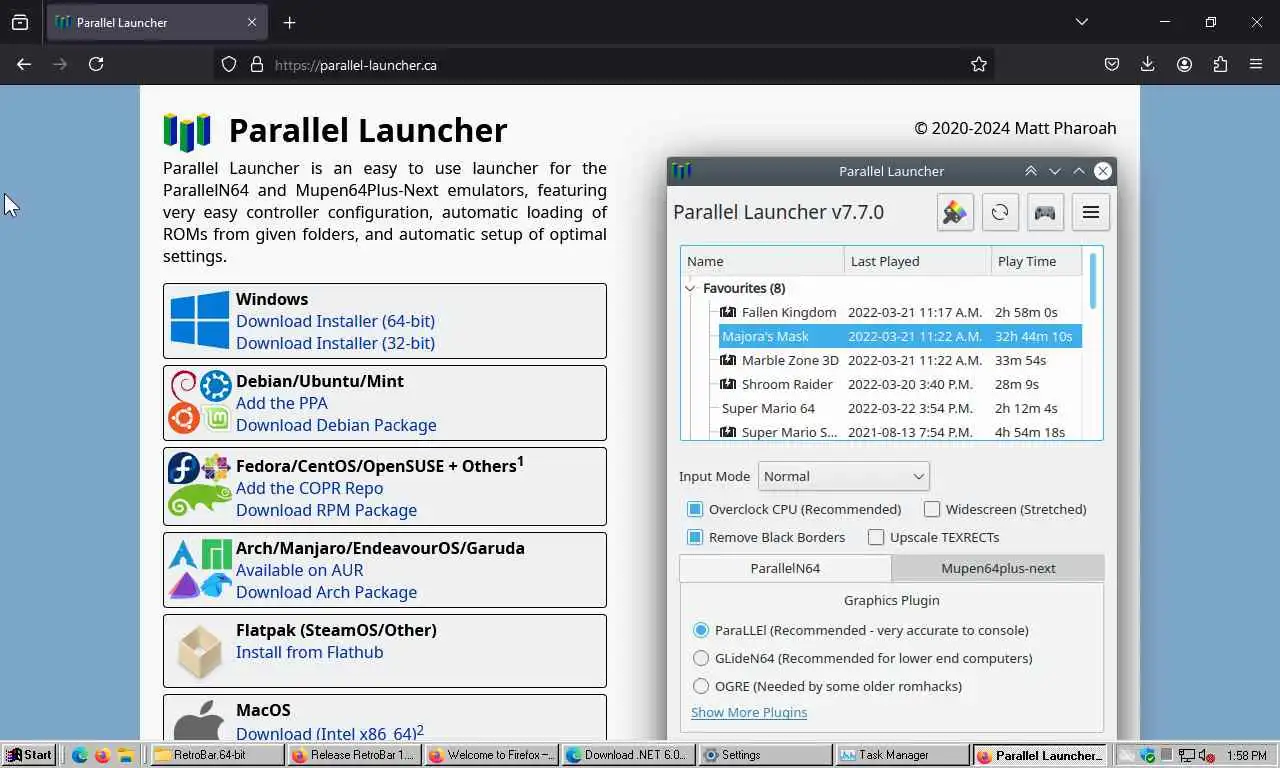The image size is (1280, 768).
Task: Select the OGRE graphics plugin radio
Action: (701, 686)
